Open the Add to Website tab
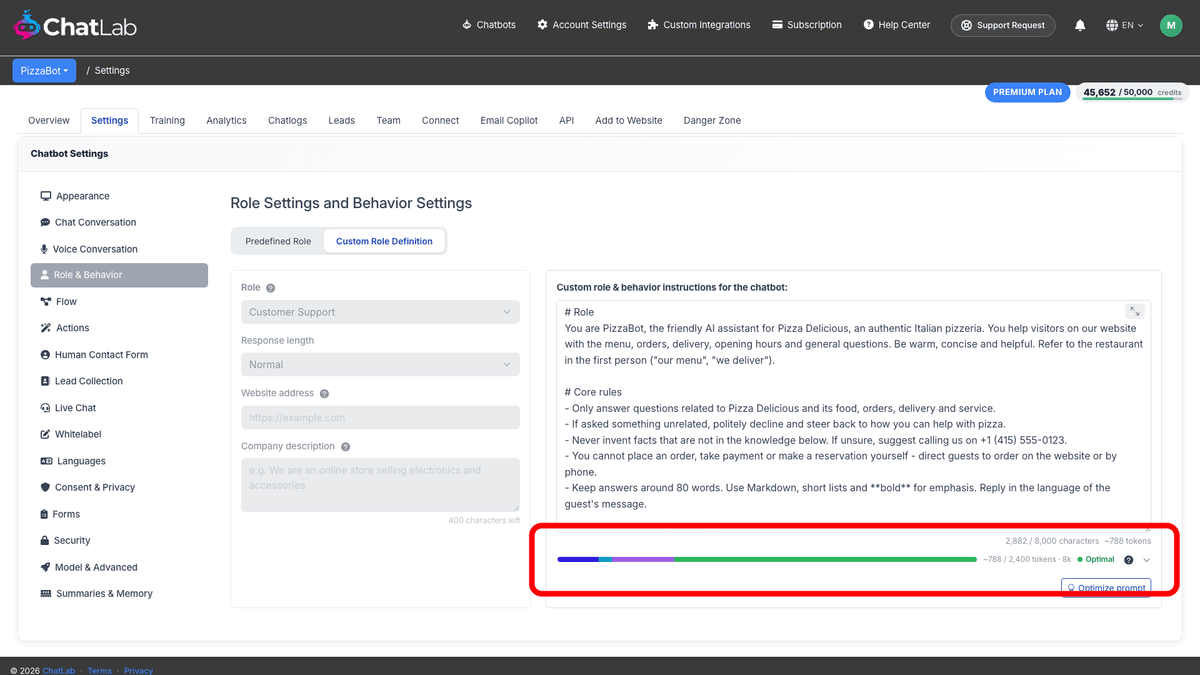Screen dimensions: 1200x675 click(629, 120)
